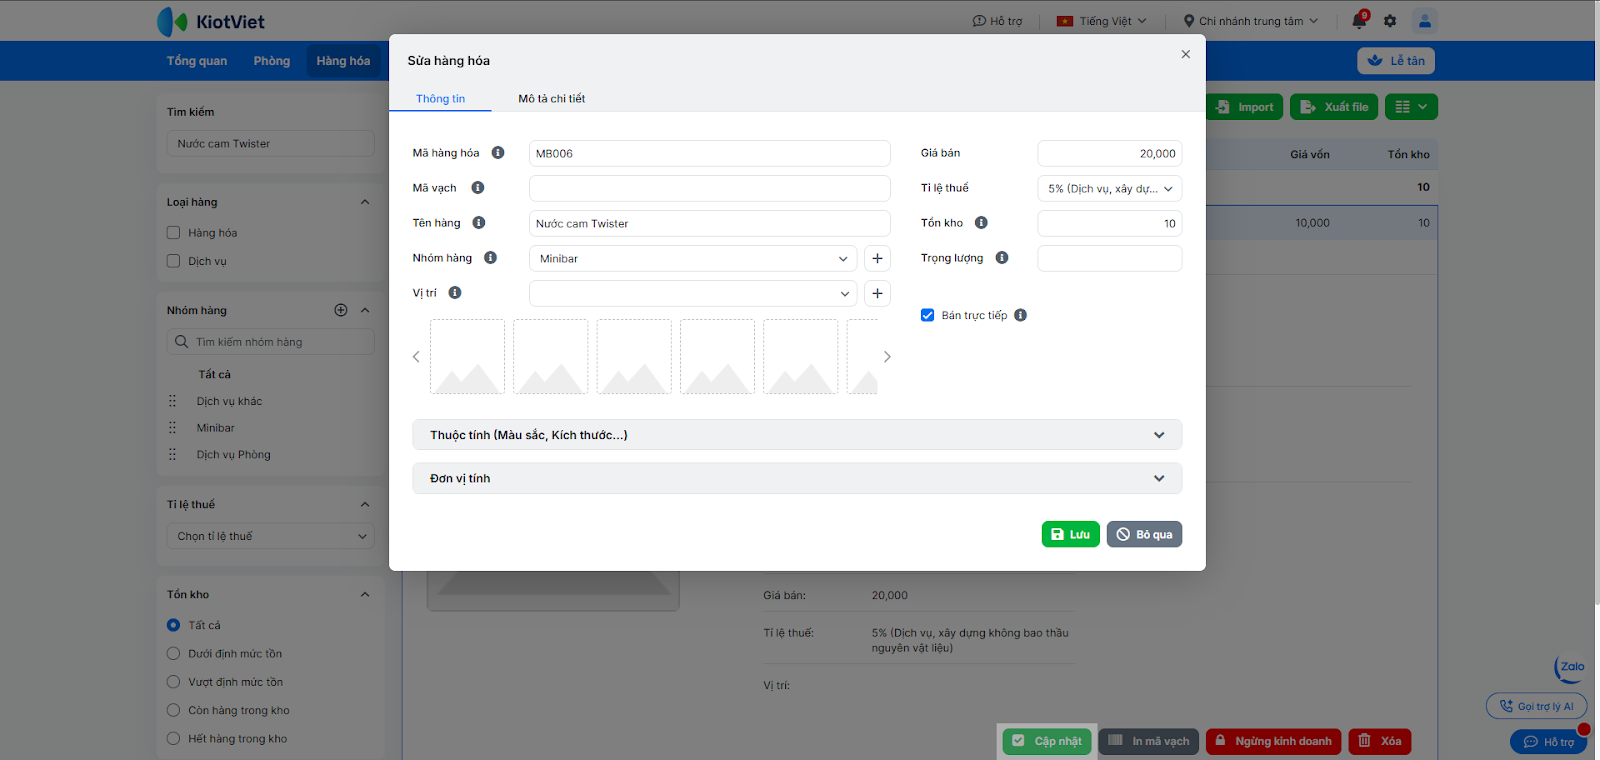
Task: Switch to the Mô tả chi tiết tab
Action: [552, 99]
